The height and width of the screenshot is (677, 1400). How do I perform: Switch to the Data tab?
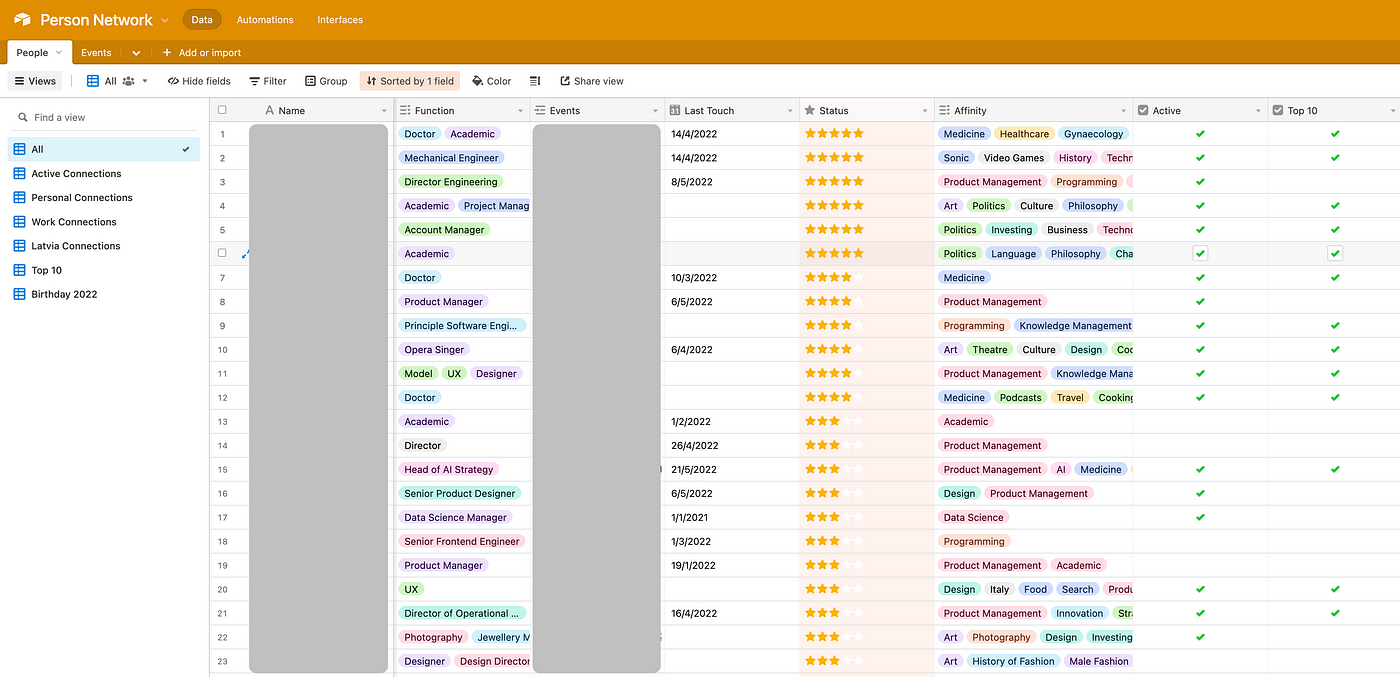pos(202,20)
